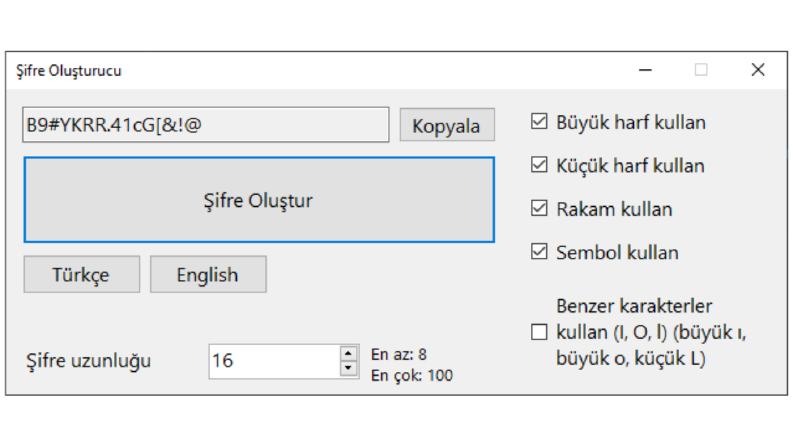Click the generated password text field
Screen dimensions: 793x446
point(206,124)
